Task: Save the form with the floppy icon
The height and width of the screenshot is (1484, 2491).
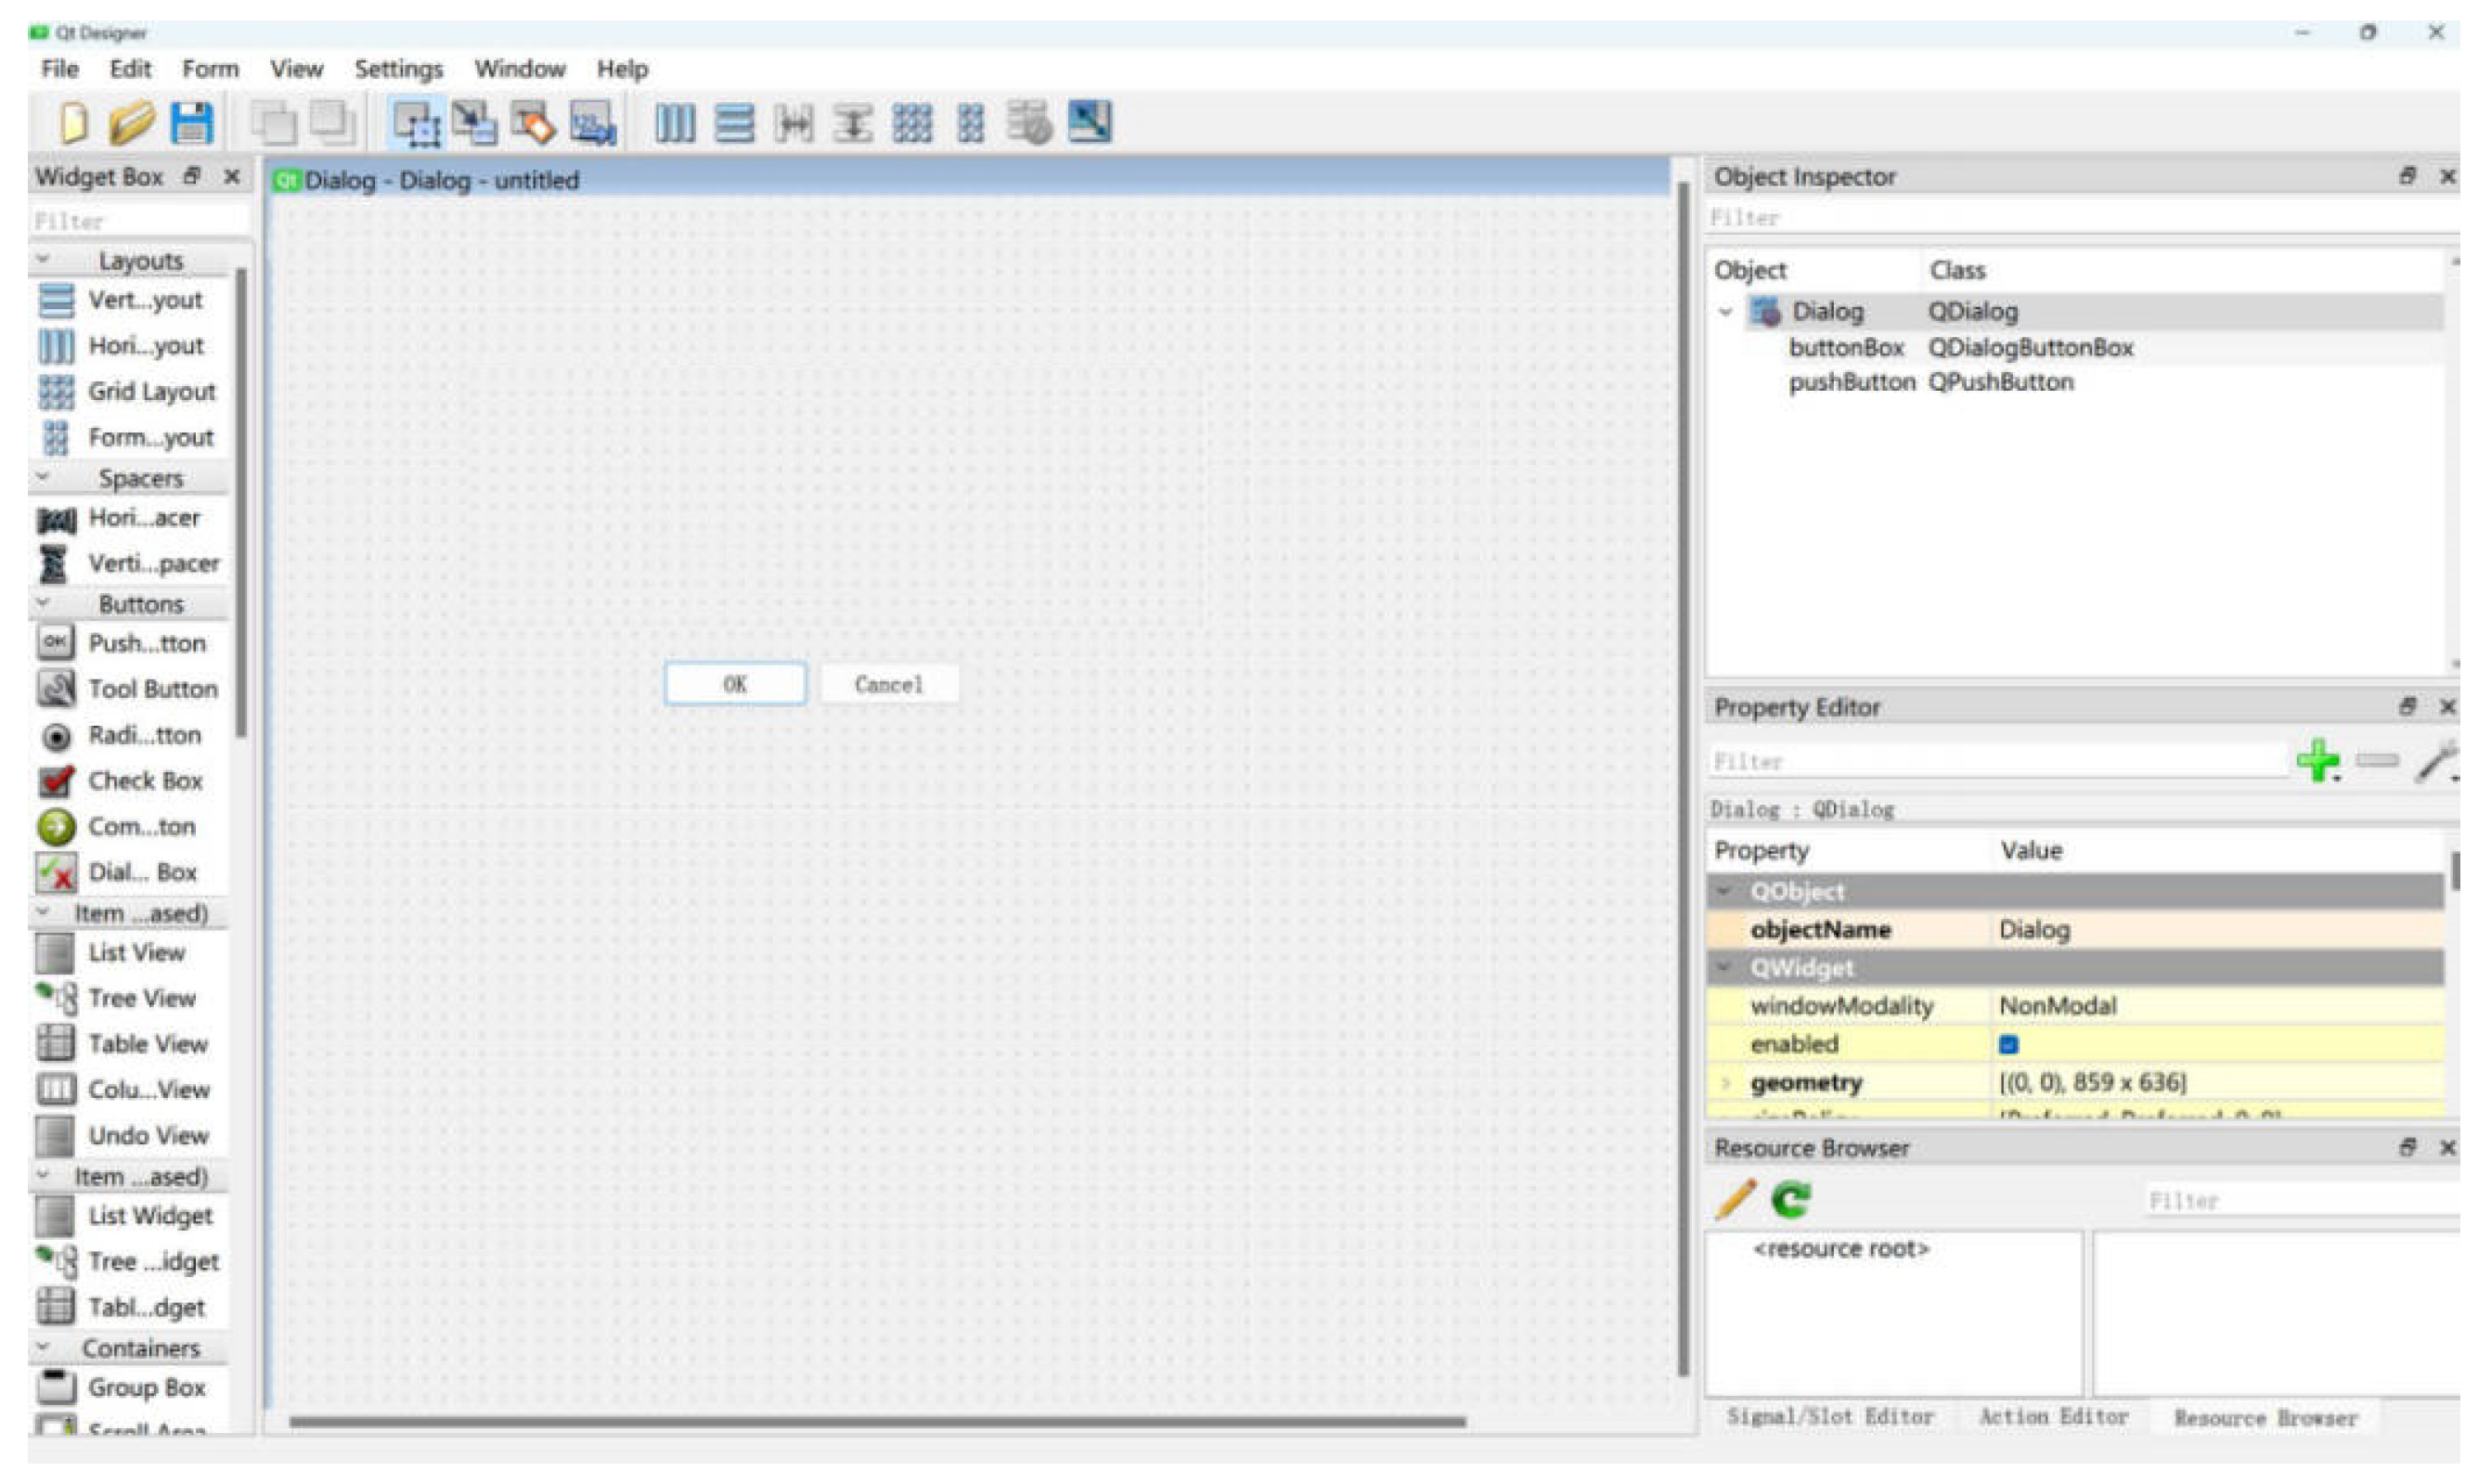Action: pos(191,124)
